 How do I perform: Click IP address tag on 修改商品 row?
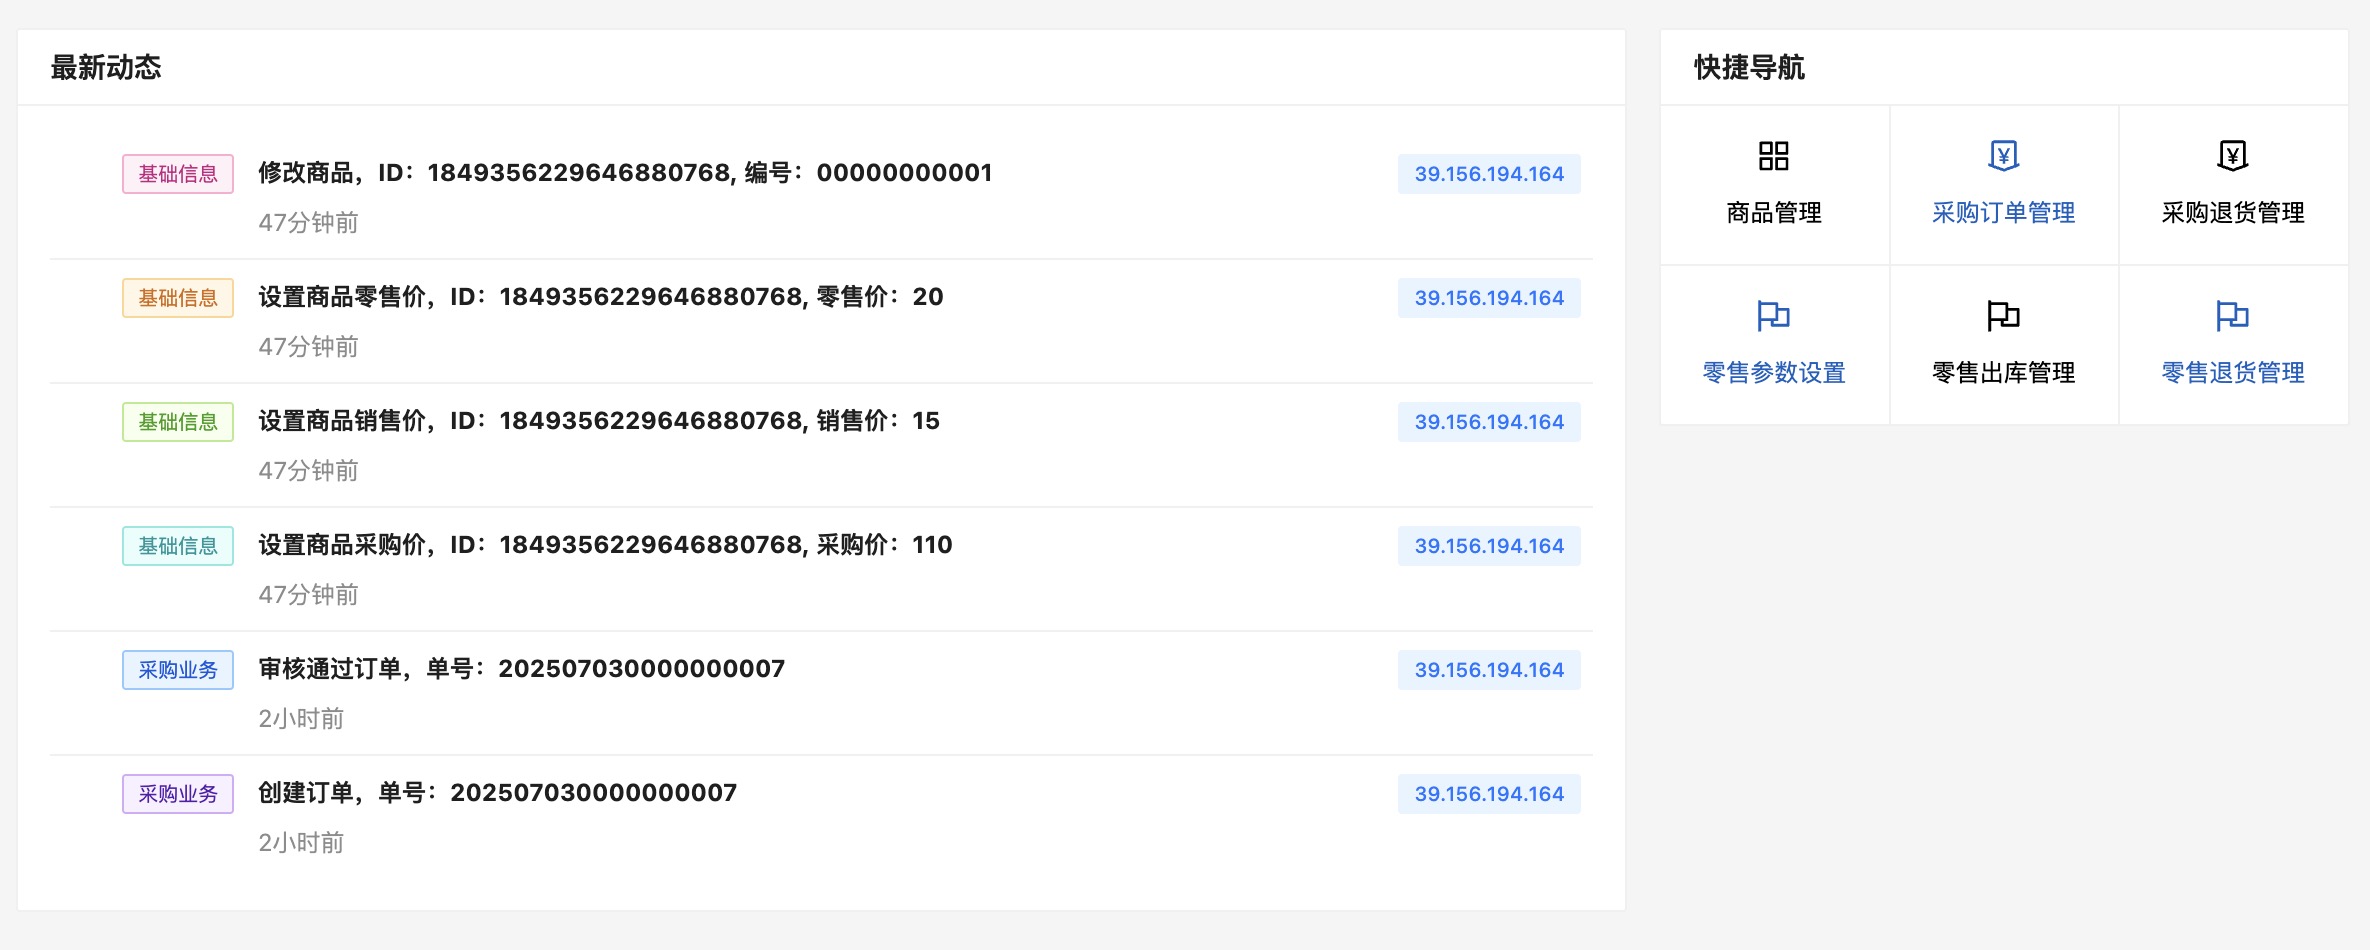tap(1488, 174)
